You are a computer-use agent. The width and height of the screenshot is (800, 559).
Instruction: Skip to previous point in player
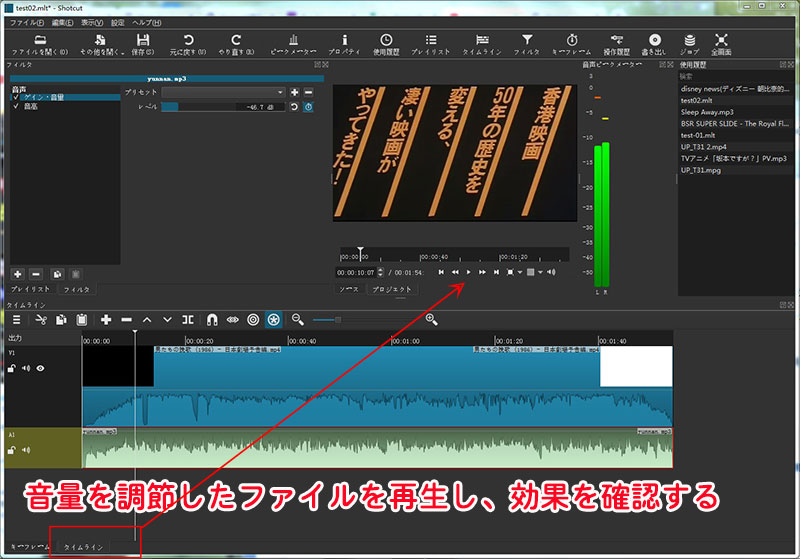pos(441,272)
